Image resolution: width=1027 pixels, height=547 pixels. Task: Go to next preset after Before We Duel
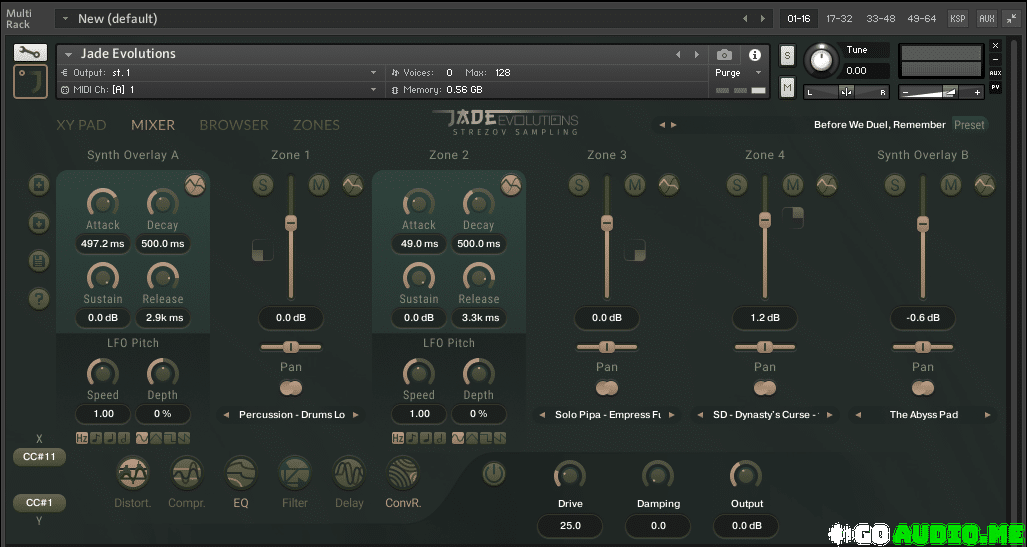click(x=674, y=124)
